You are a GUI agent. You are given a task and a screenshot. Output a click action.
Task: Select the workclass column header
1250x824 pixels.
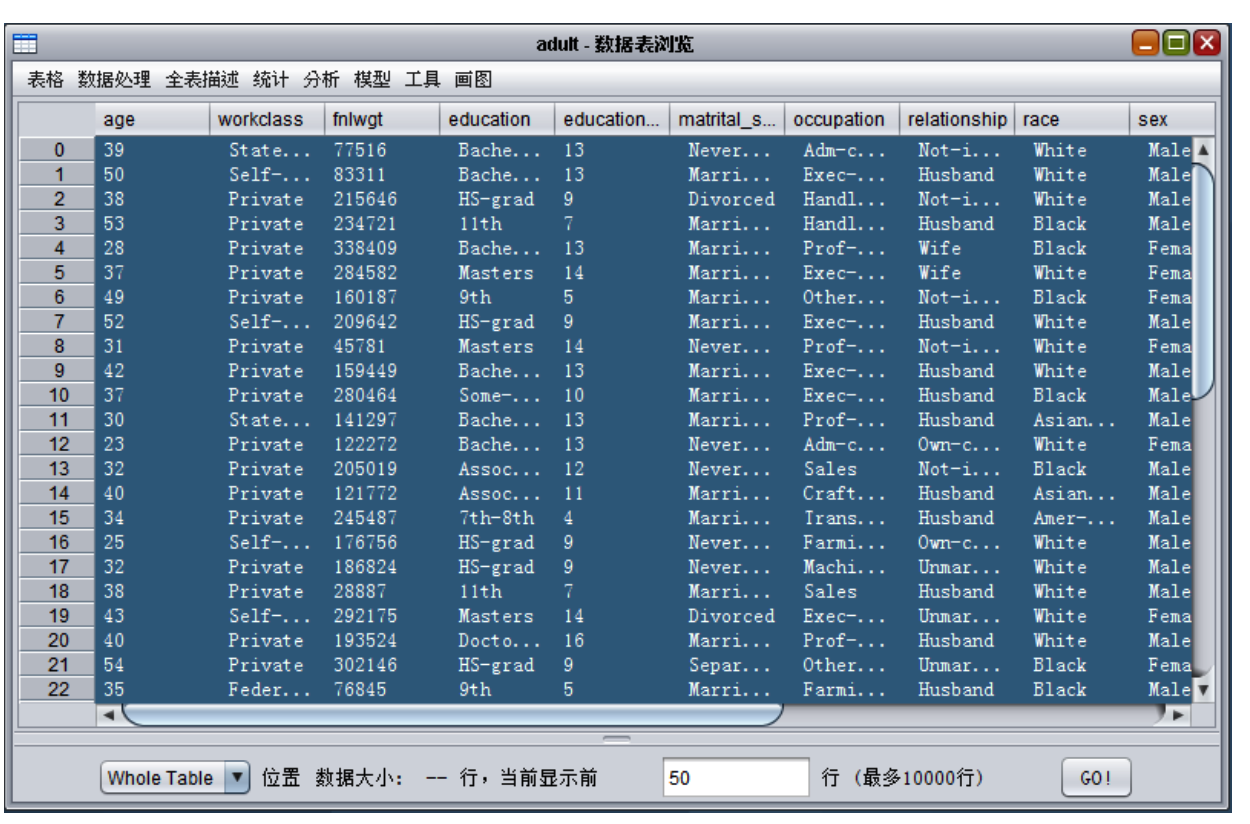(x=267, y=119)
